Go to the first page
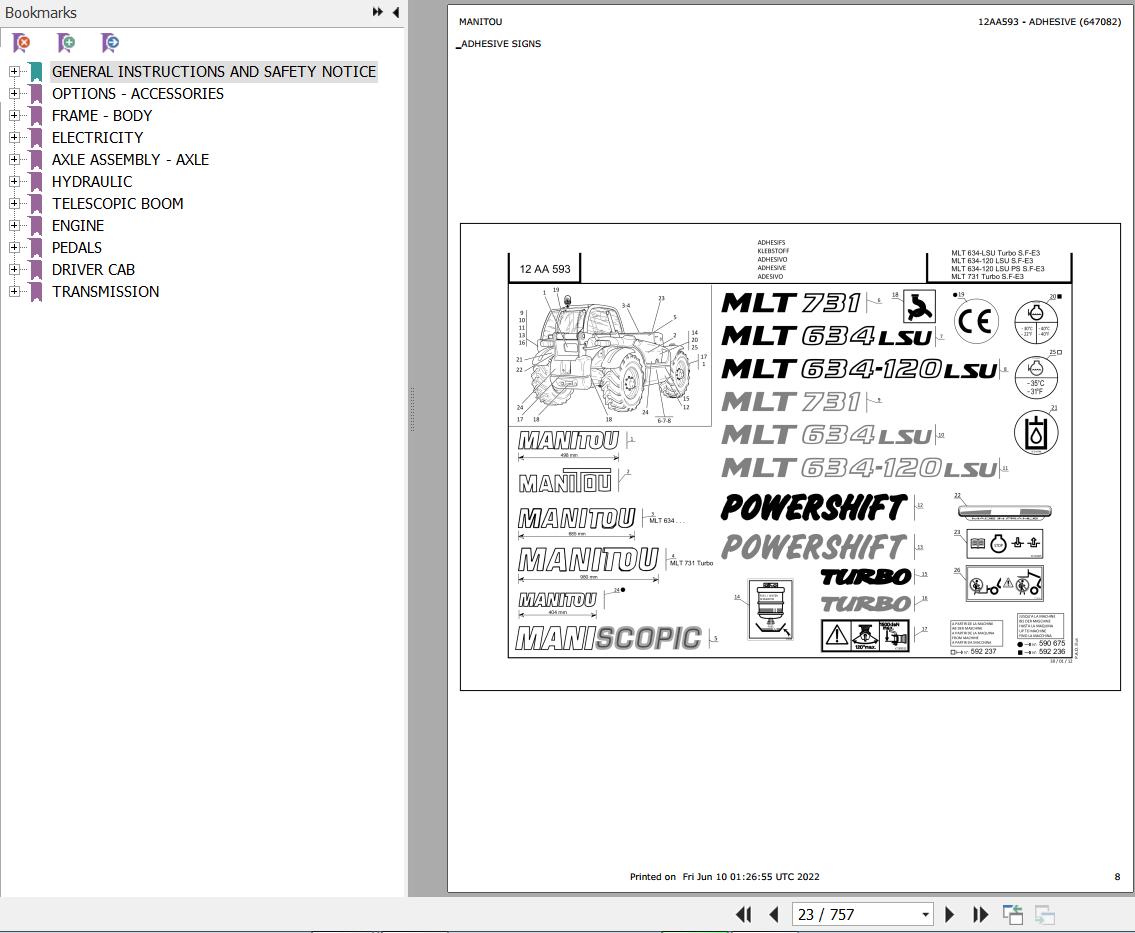 pyautogui.click(x=743, y=915)
